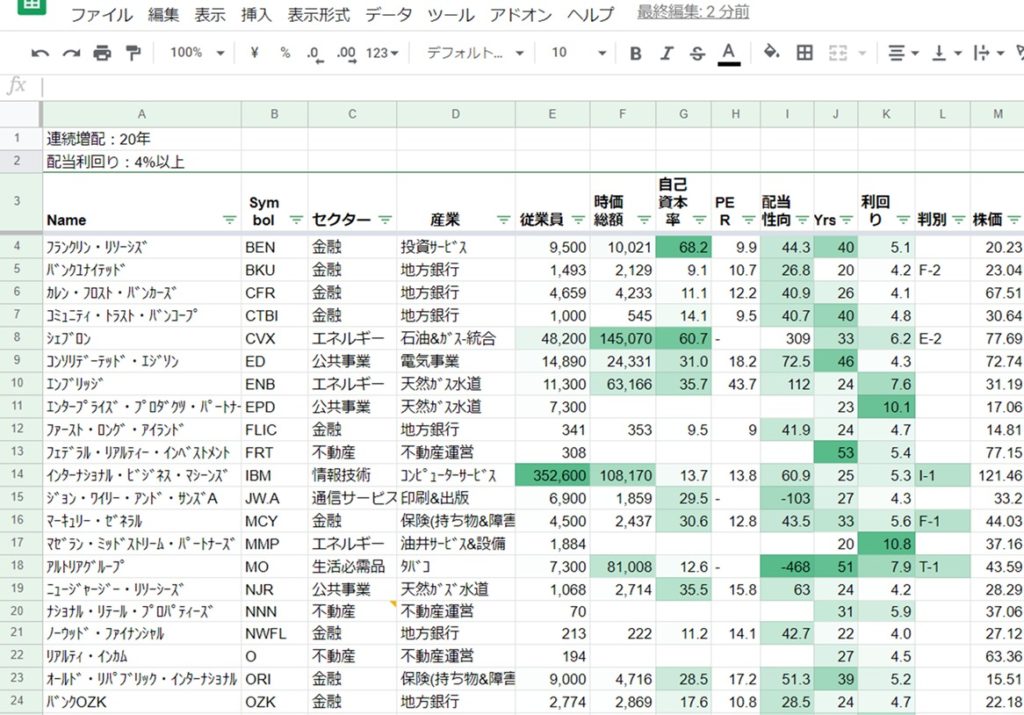Open the 最終編集 revision history link

[x=693, y=12]
